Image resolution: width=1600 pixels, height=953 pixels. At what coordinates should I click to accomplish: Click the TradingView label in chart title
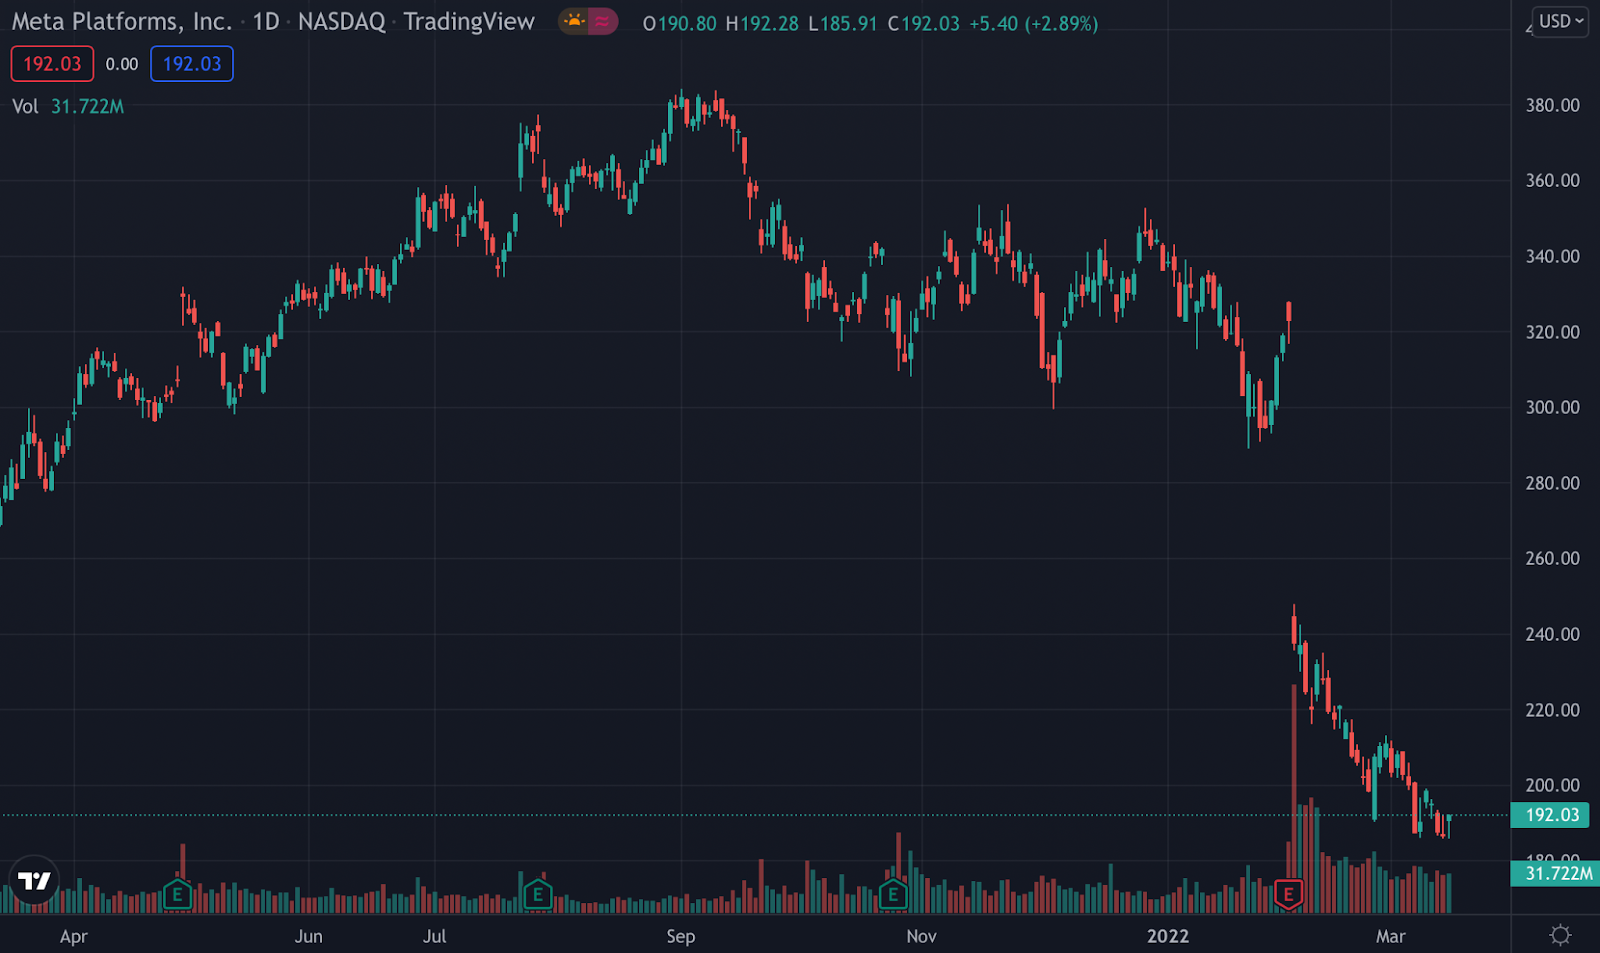[x=469, y=21]
